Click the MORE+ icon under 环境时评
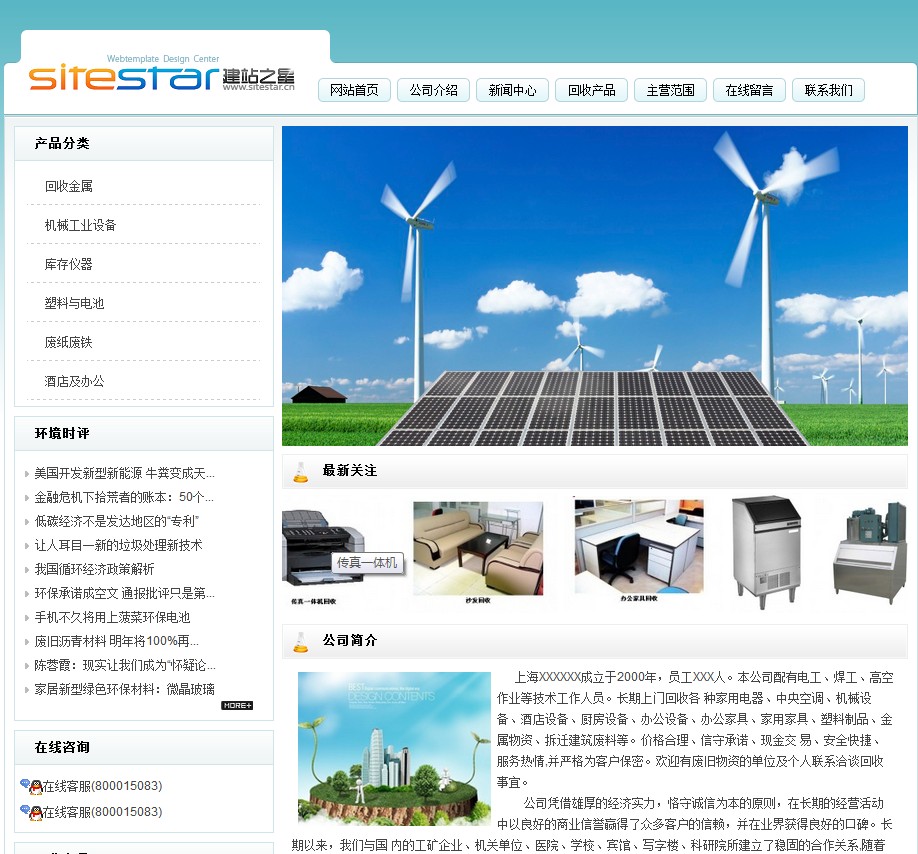 coord(237,705)
